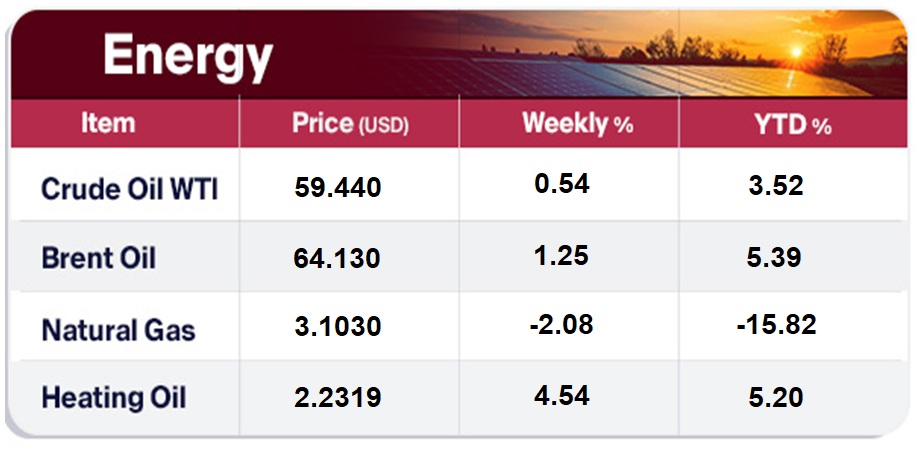Select the -15.82 YTD value
This screenshot has height=472, width=922.
point(779,324)
